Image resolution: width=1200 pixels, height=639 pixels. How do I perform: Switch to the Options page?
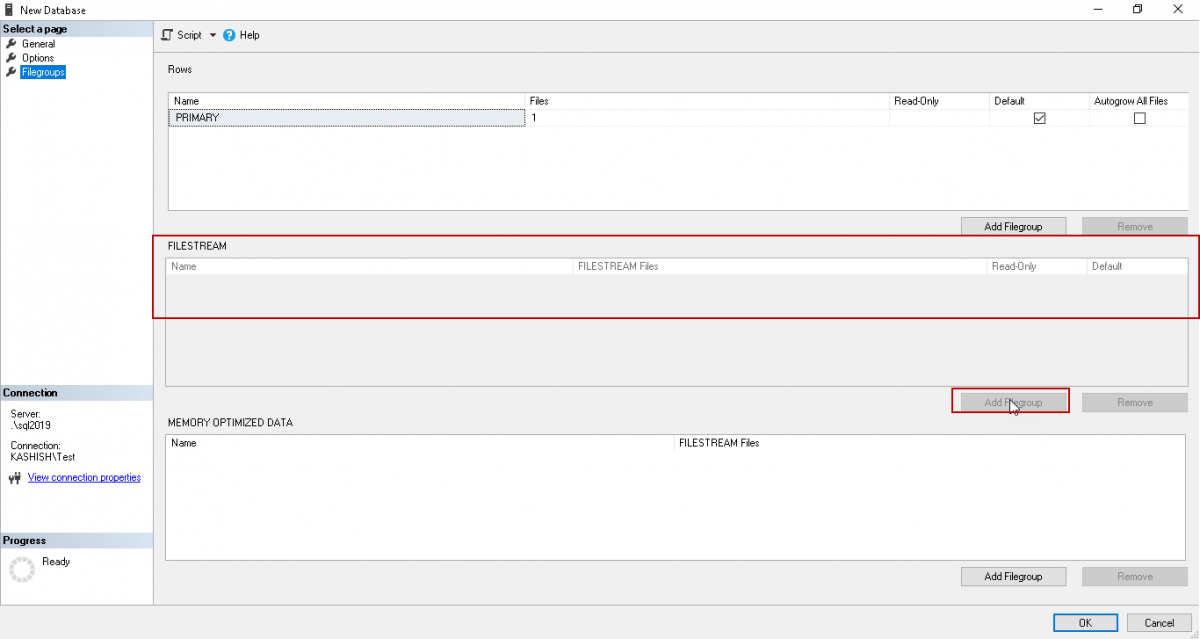[x=38, y=58]
